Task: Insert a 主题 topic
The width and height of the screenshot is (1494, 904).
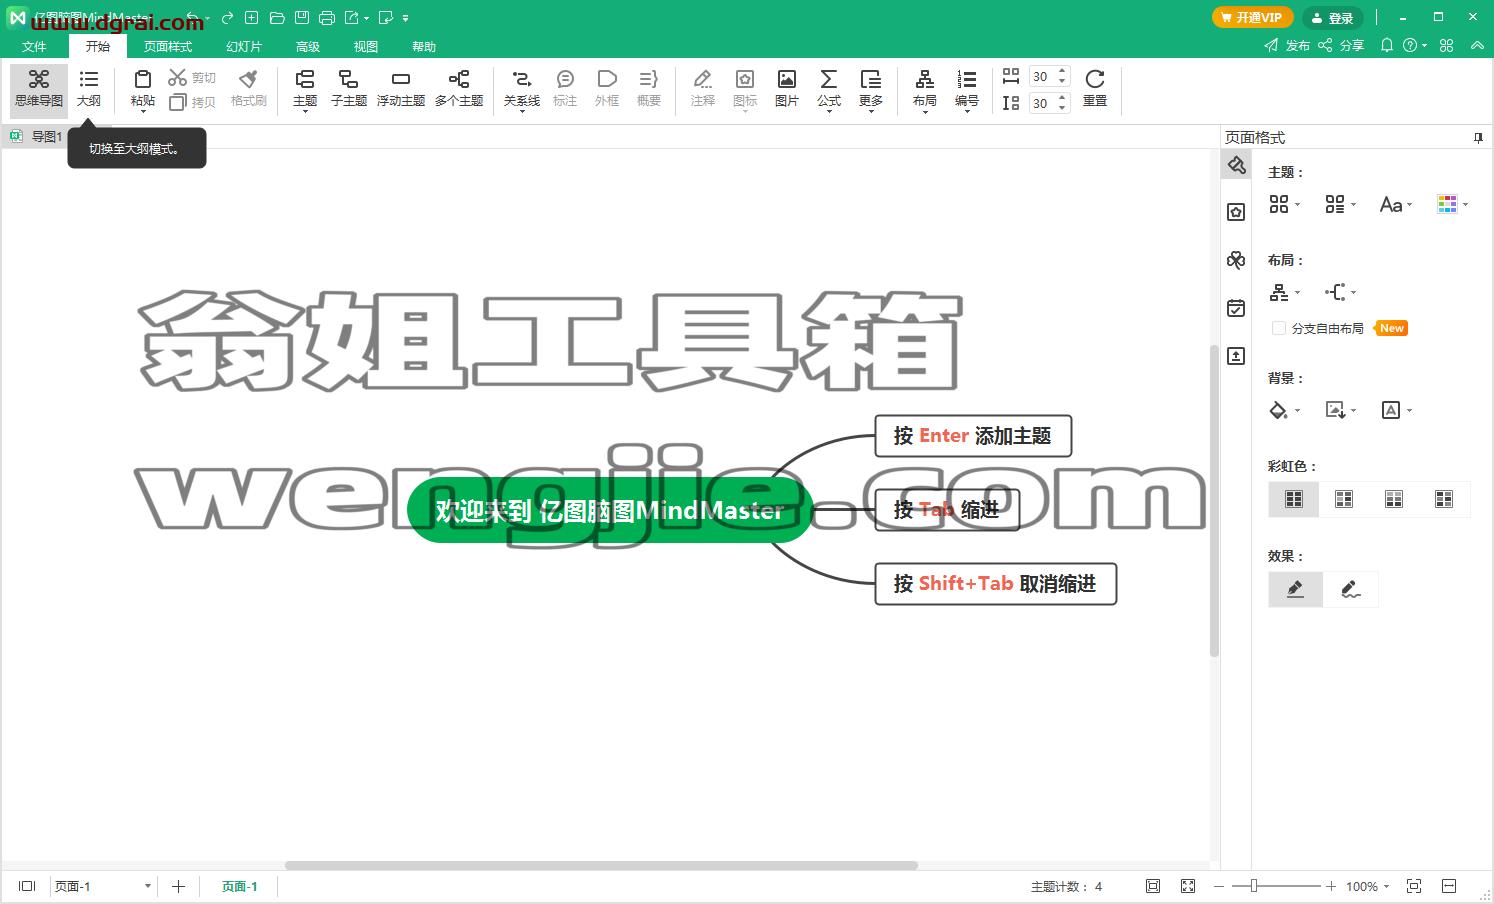Action: click(305, 88)
